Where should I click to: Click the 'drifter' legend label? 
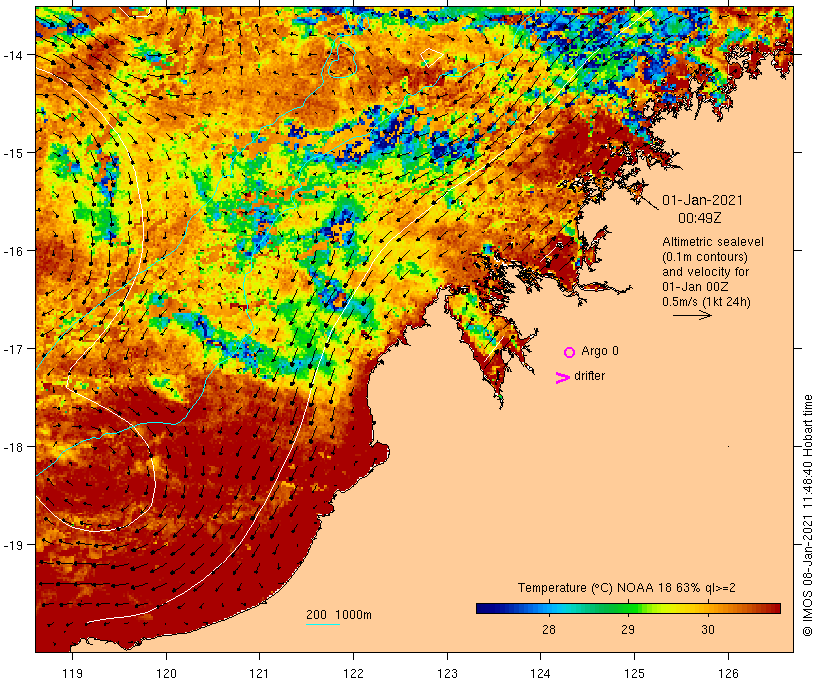(x=589, y=376)
